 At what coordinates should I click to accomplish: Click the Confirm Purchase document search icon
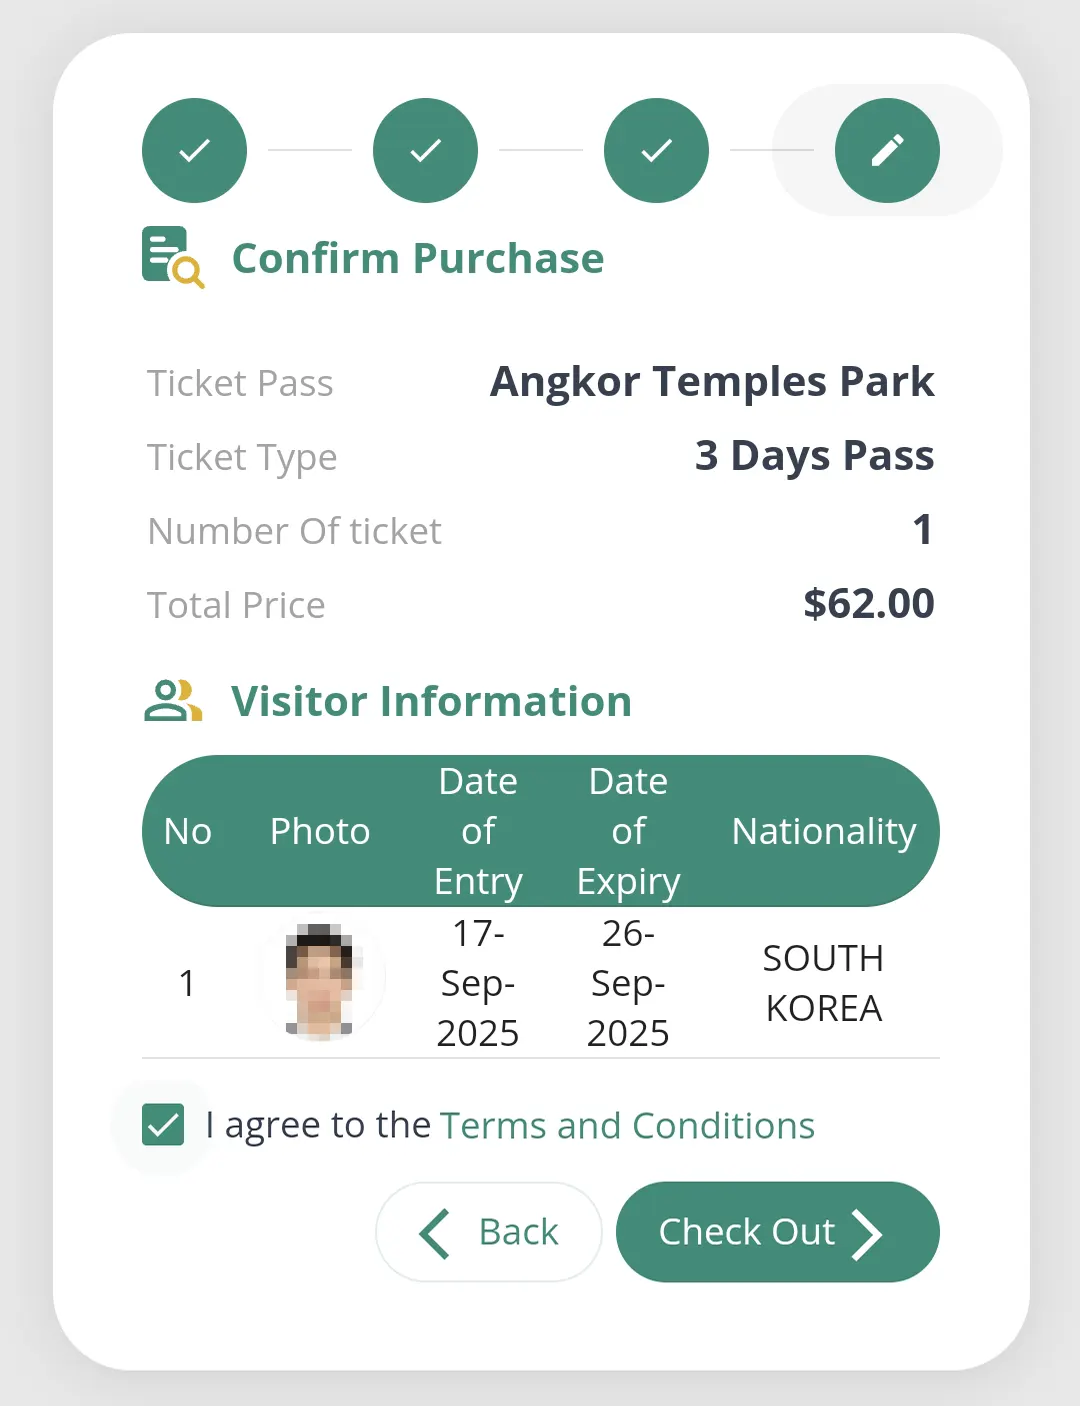click(172, 257)
